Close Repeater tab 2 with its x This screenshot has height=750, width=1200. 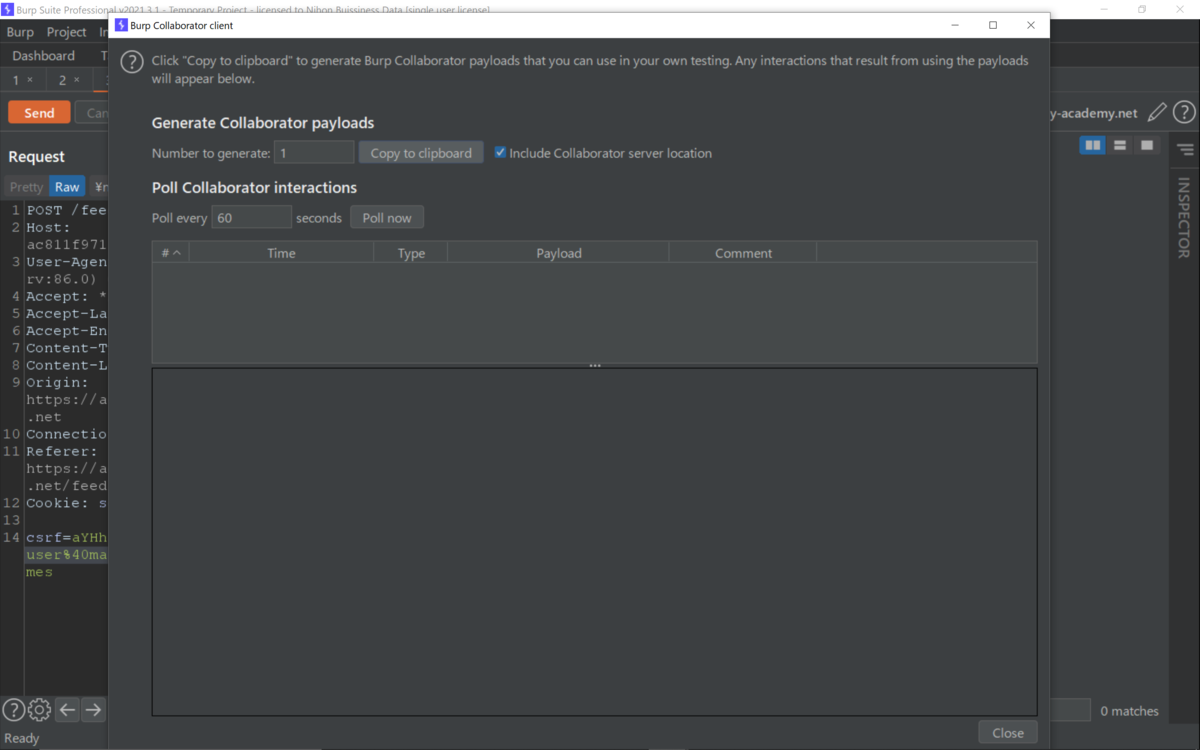[x=76, y=80]
